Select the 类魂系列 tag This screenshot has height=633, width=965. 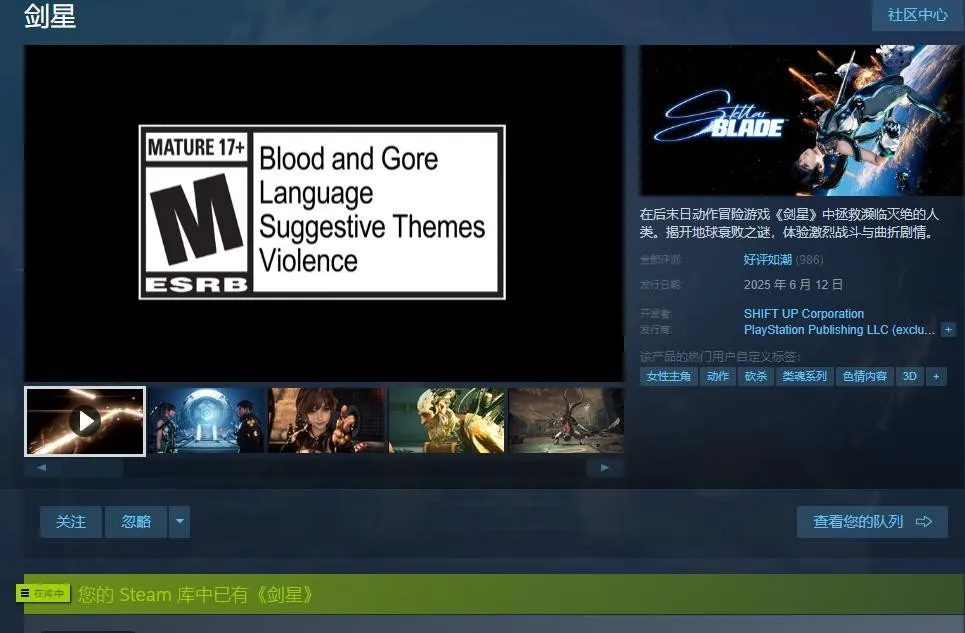pos(804,377)
